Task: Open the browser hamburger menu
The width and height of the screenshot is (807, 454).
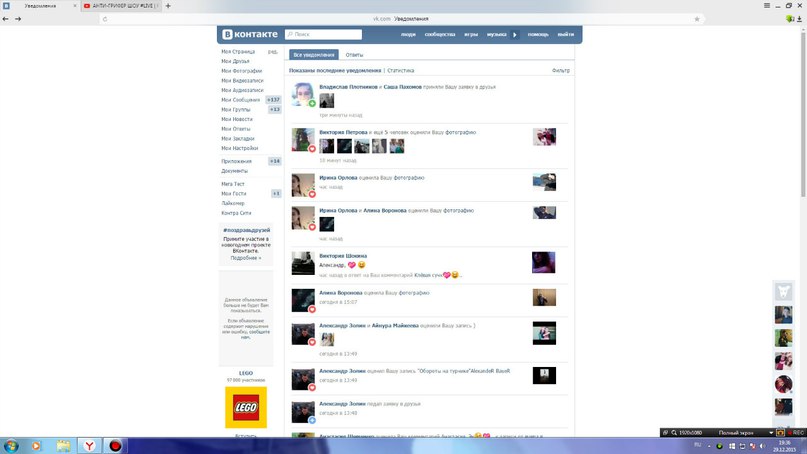Action: click(767, 5)
